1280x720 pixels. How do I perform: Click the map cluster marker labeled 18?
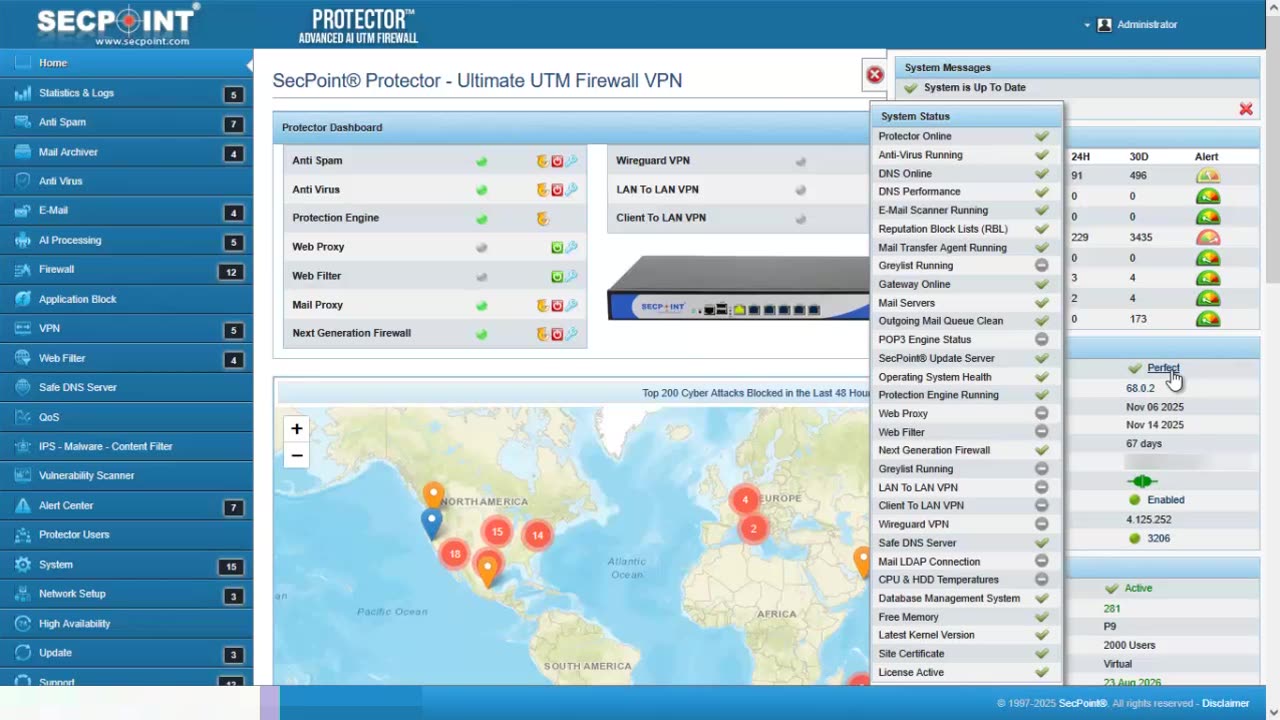(x=455, y=553)
